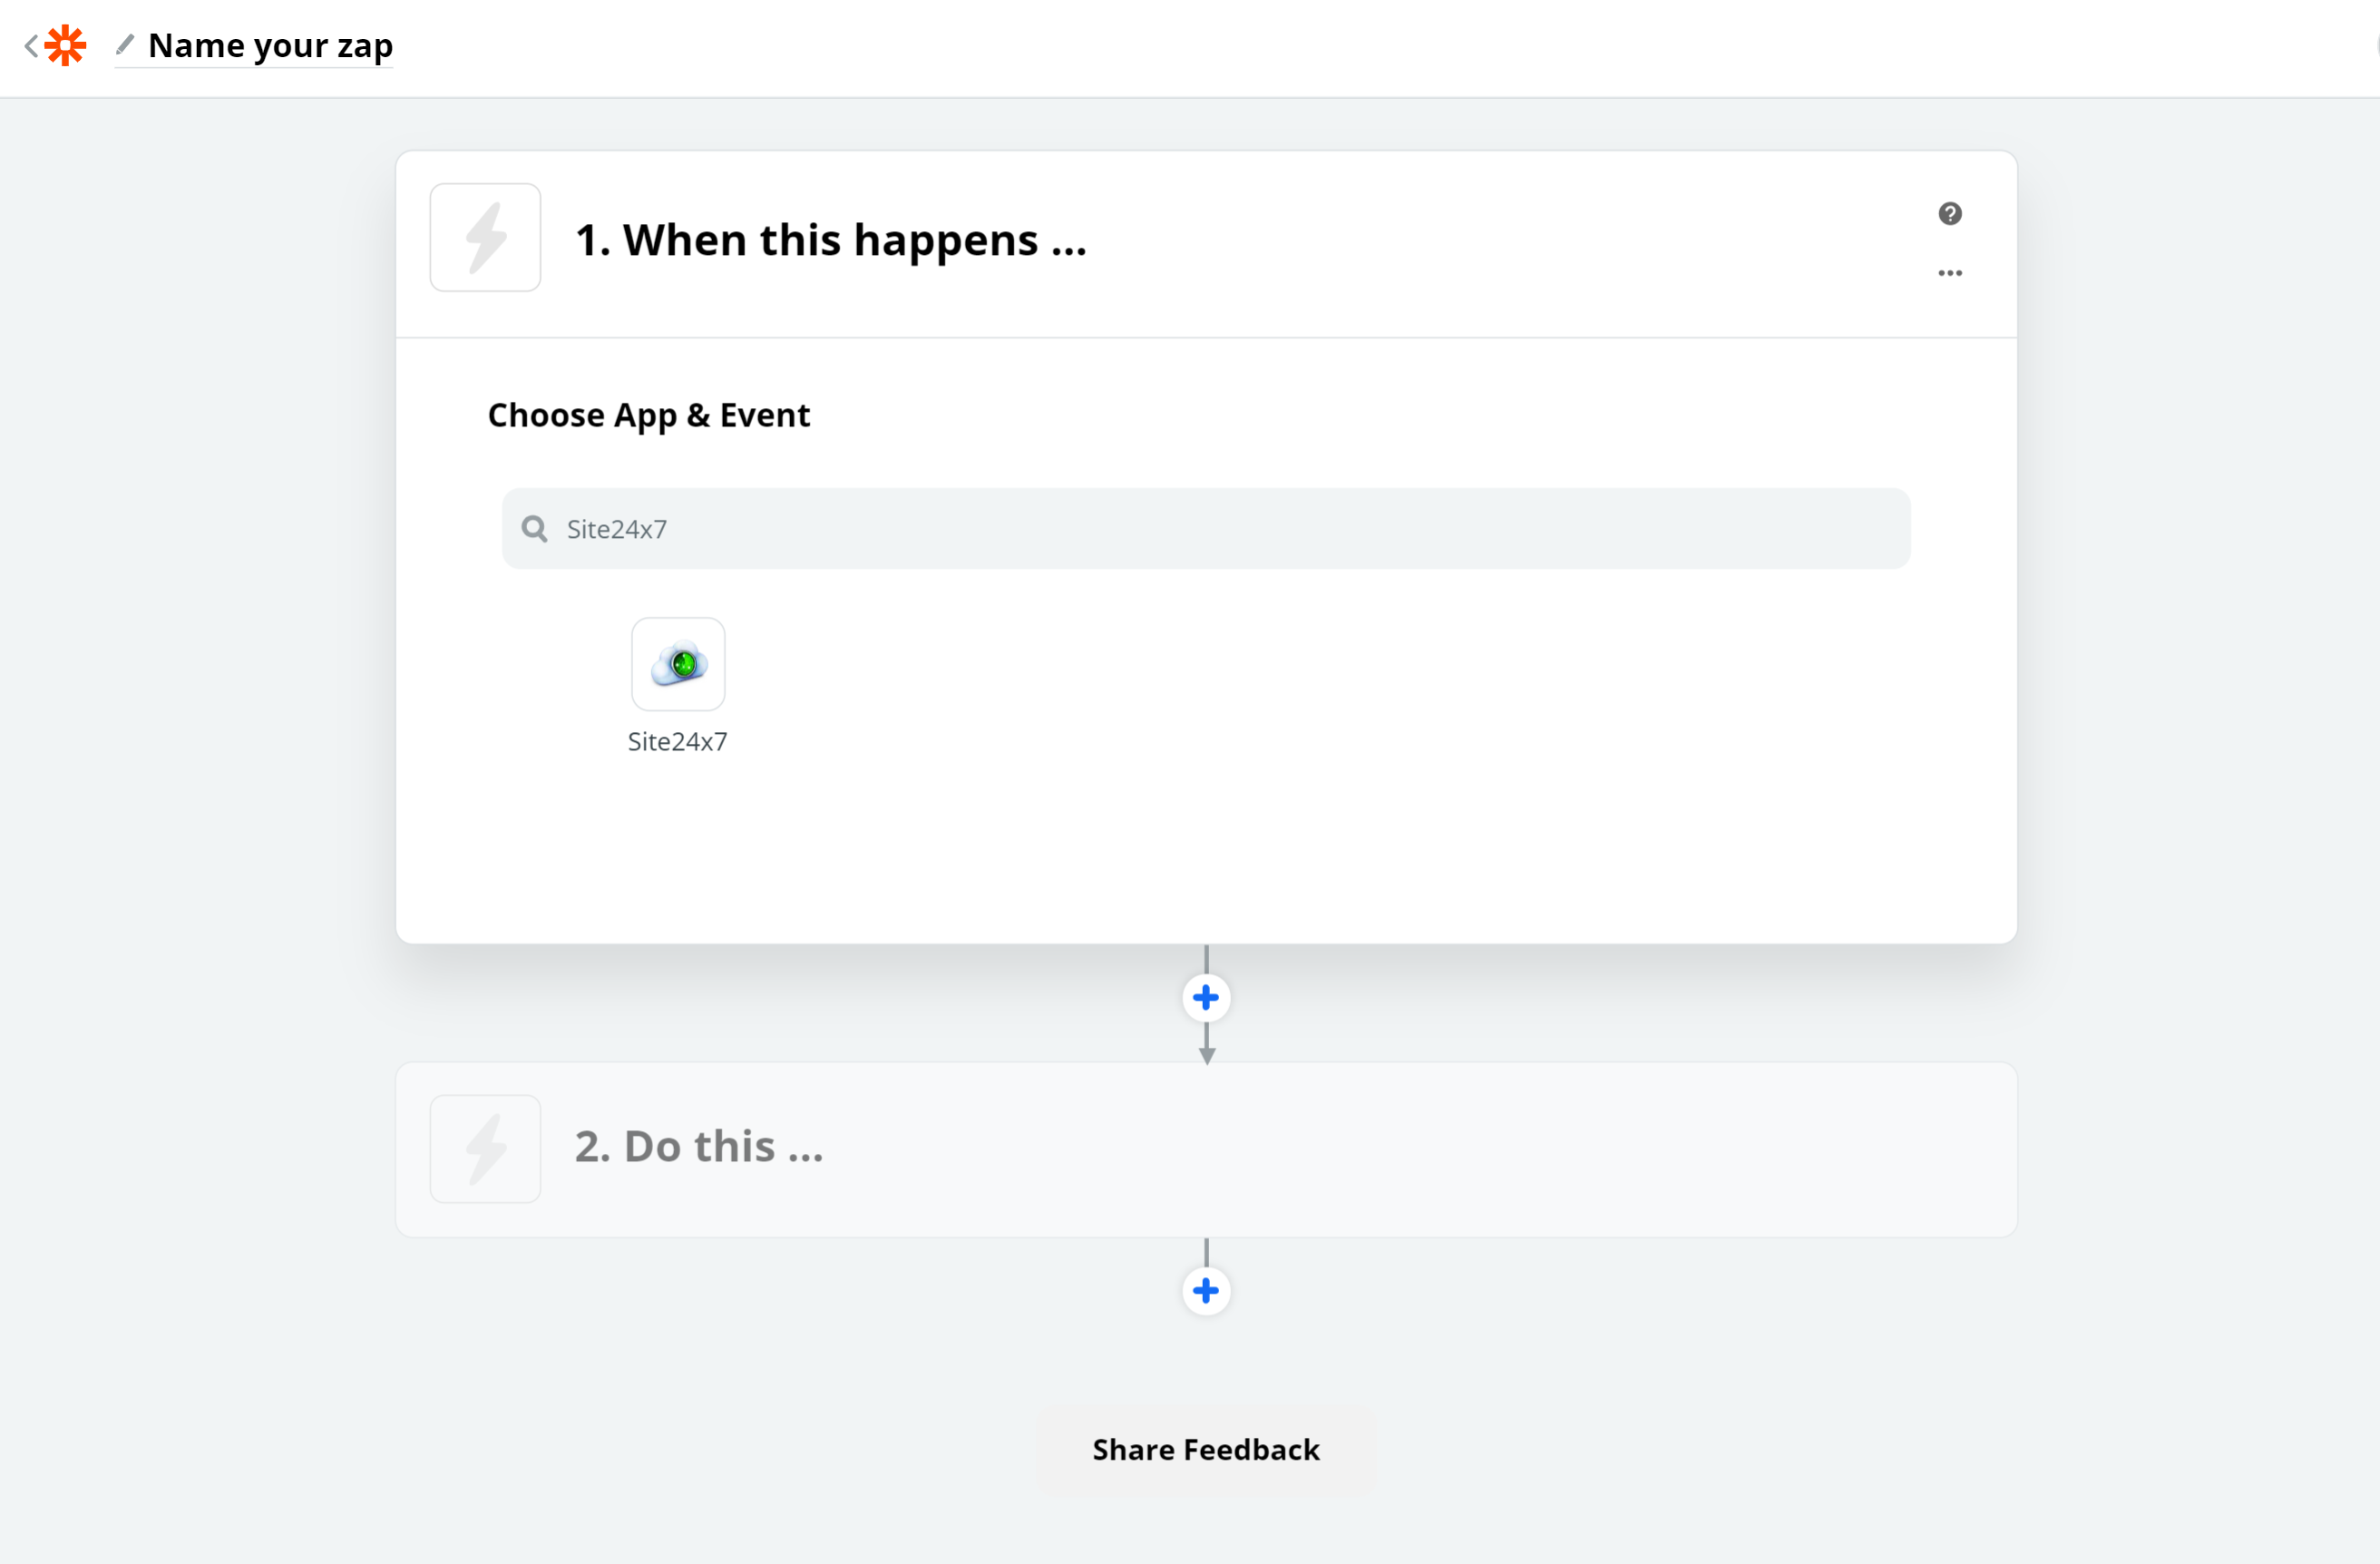This screenshot has width=2380, height=1564.
Task: Expand the "2. Do this ..." step
Action: (699, 1147)
